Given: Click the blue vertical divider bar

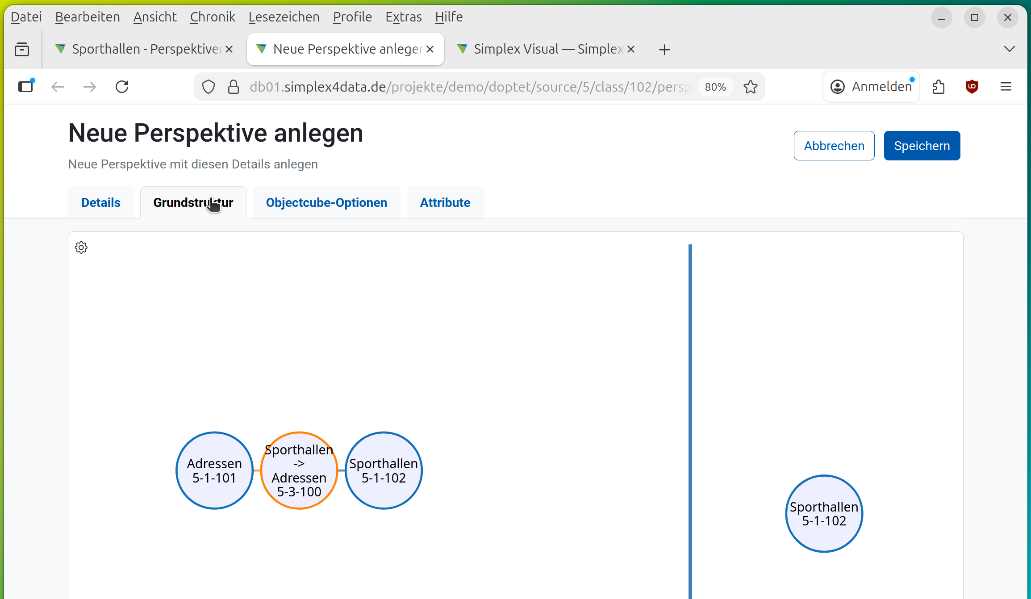Looking at the screenshot, I should coord(690,420).
